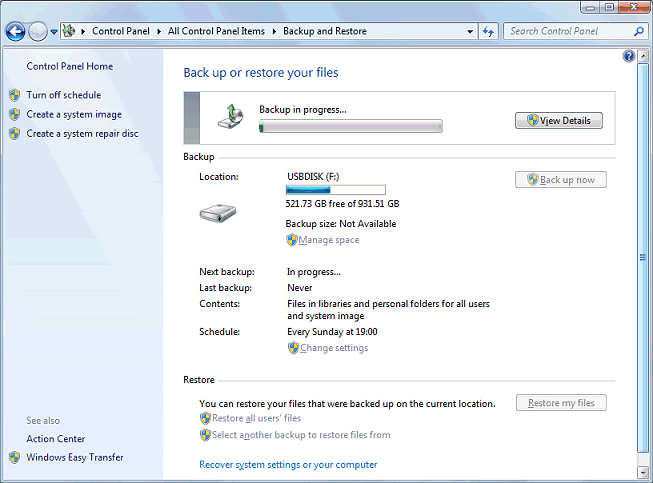Click the backup in progress drive icon
The height and width of the screenshot is (483, 653).
pos(230,117)
